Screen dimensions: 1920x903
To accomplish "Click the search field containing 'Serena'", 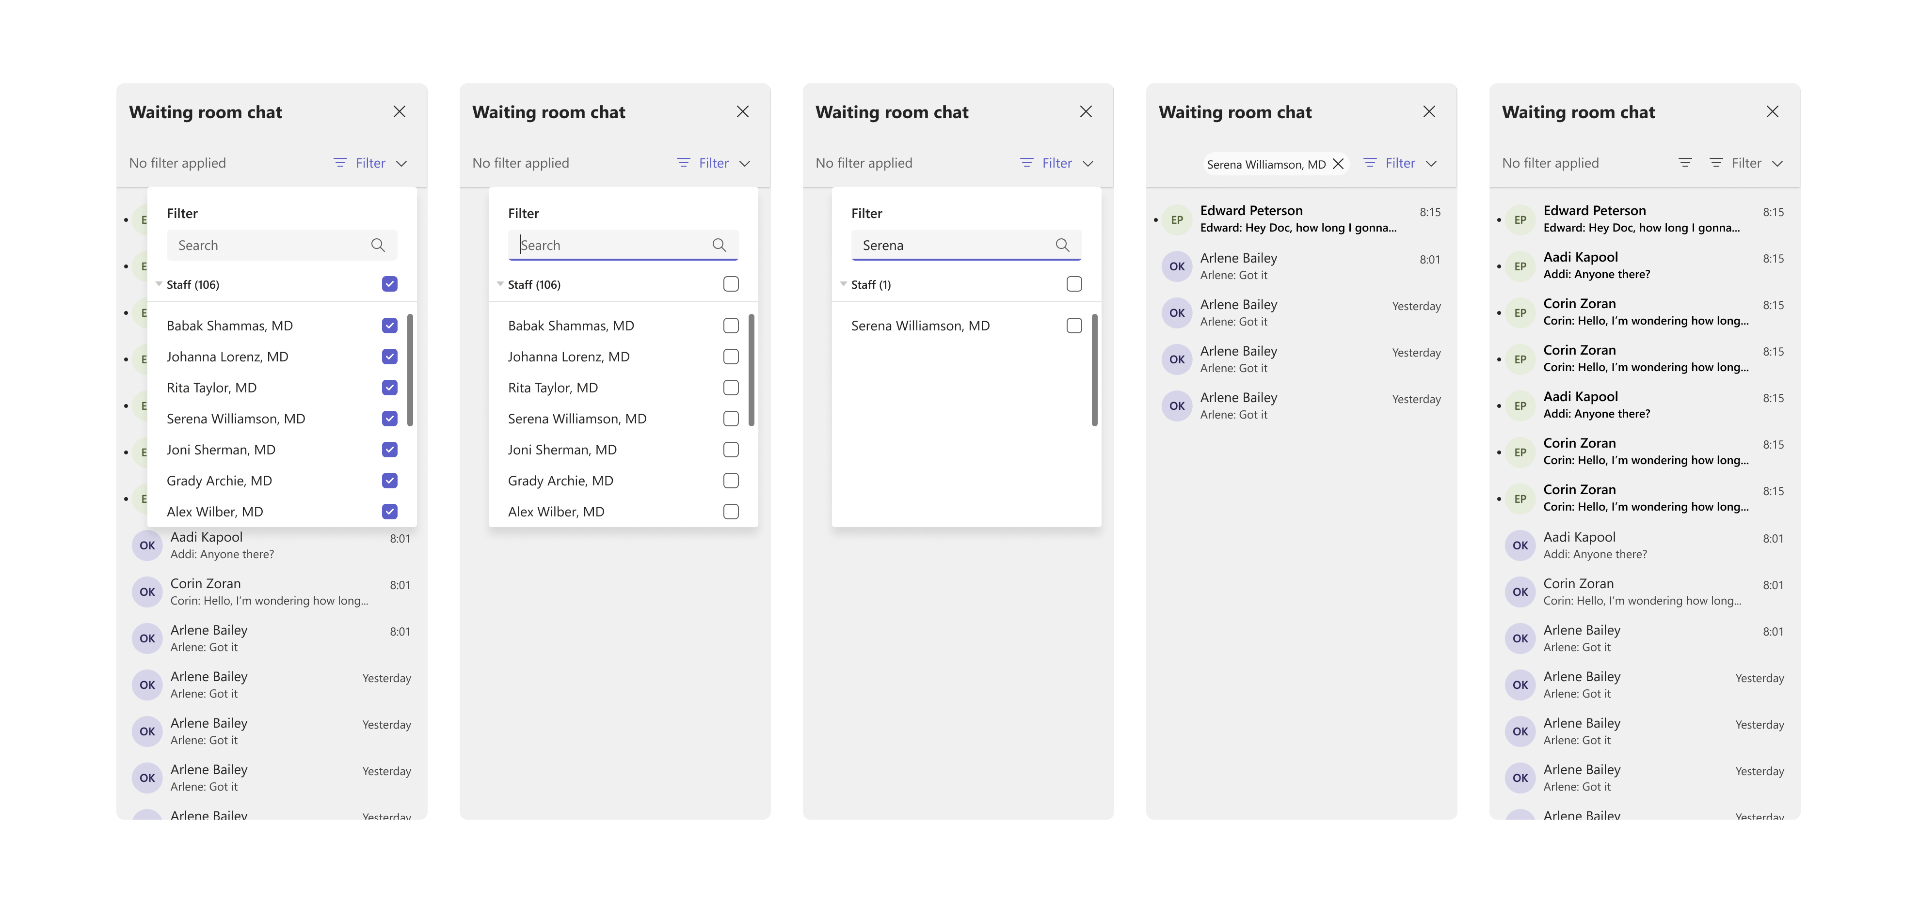I will coord(966,245).
